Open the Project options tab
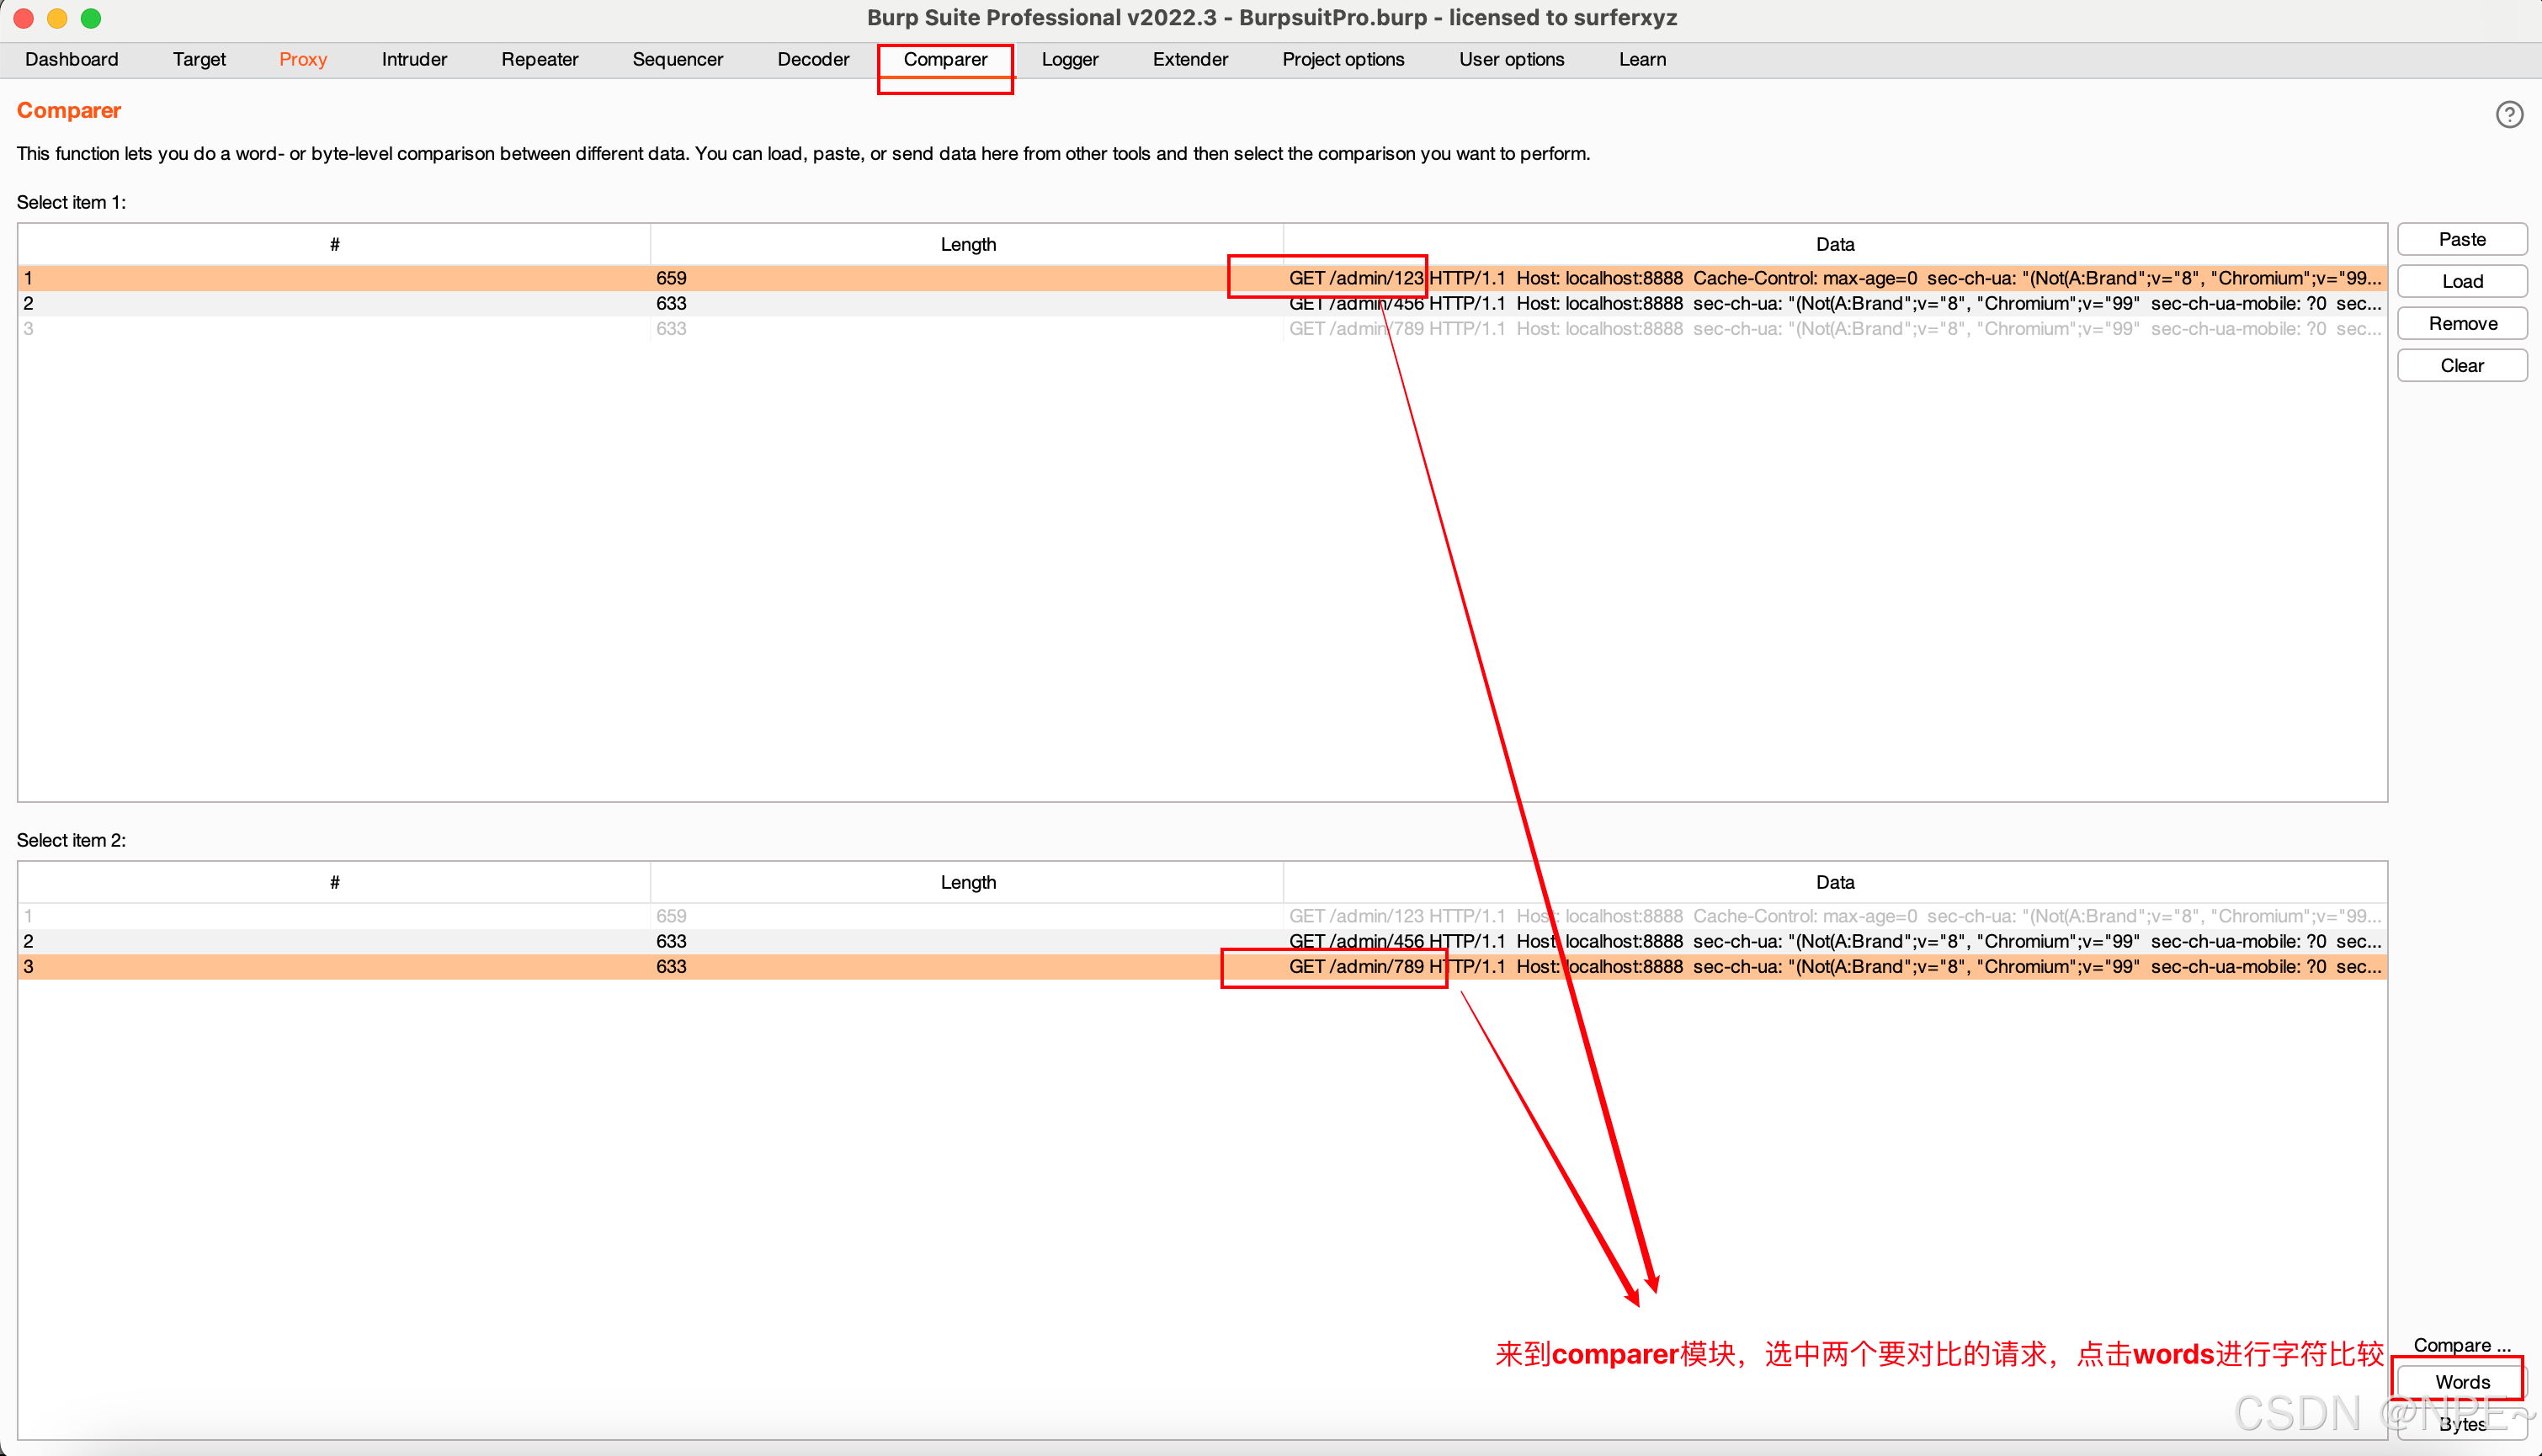2542x1456 pixels. click(x=1342, y=59)
